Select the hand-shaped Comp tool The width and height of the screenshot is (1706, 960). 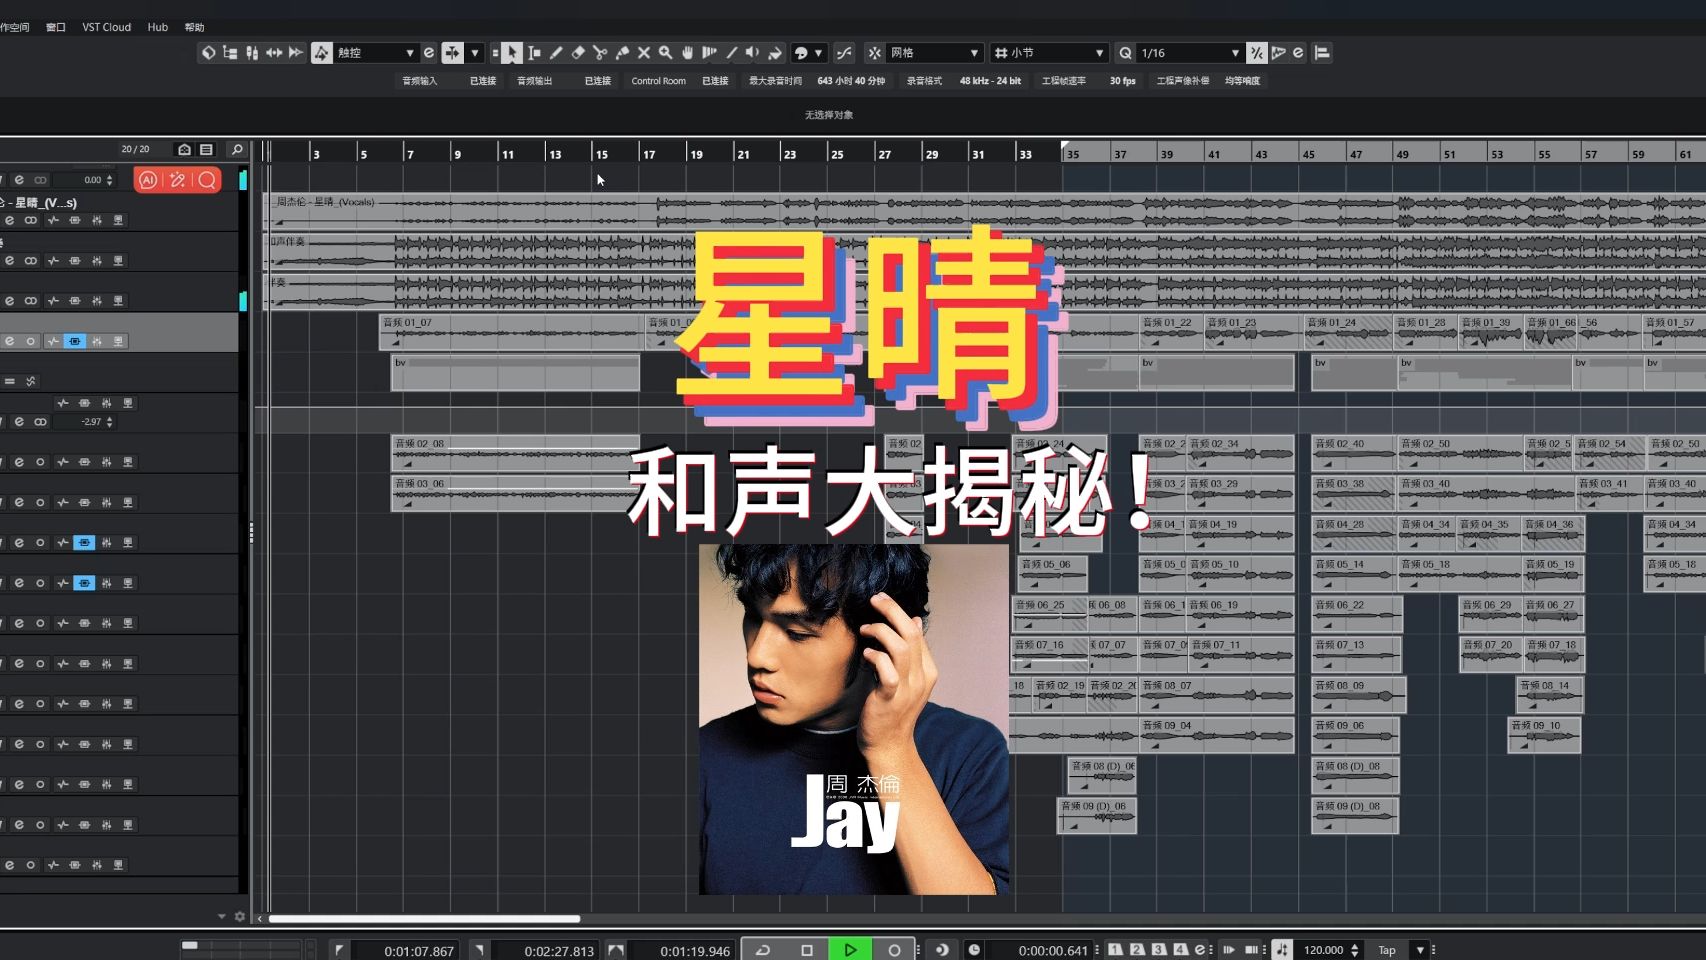click(x=688, y=53)
